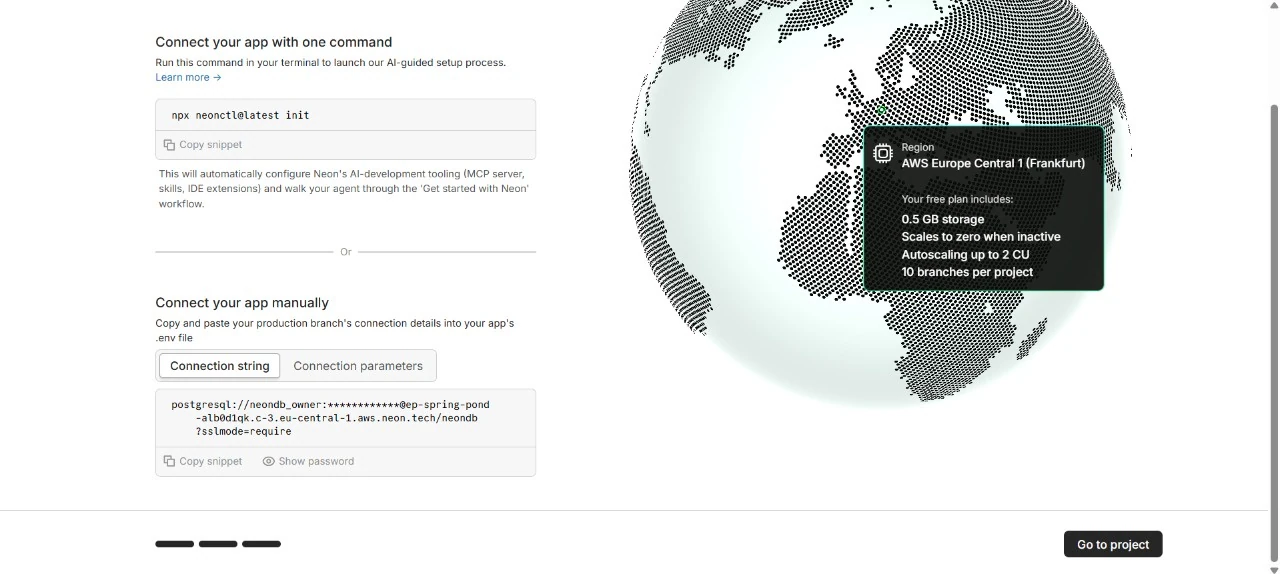Click the copy icon under the connection string
Screen dimensions: 1280x574
tap(169, 461)
